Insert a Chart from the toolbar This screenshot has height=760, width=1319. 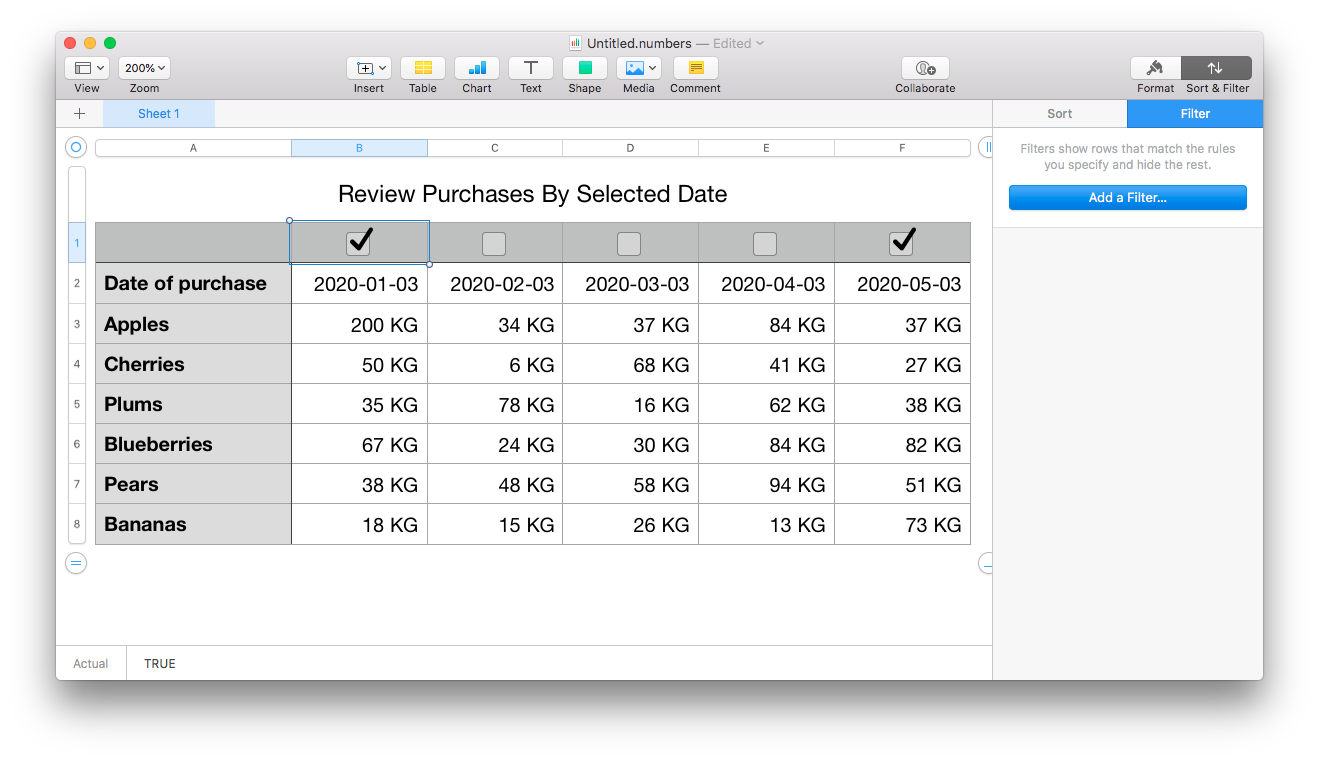tap(477, 68)
